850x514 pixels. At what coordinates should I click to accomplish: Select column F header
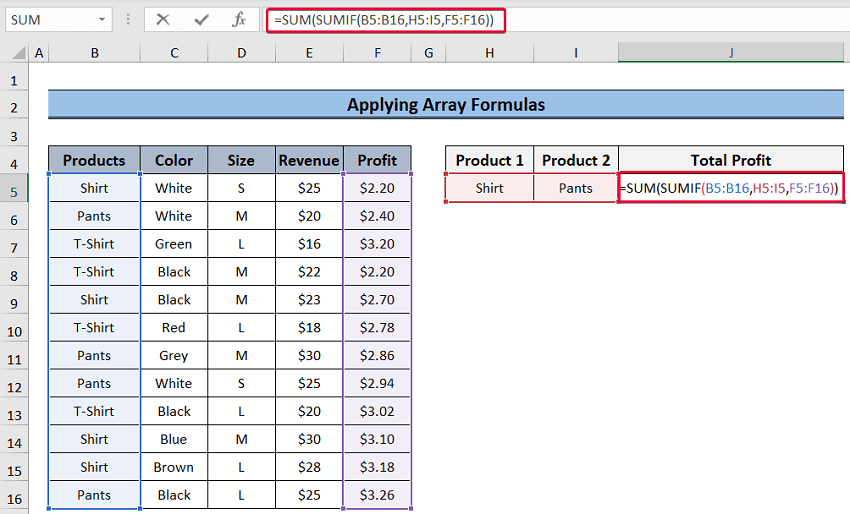click(377, 53)
